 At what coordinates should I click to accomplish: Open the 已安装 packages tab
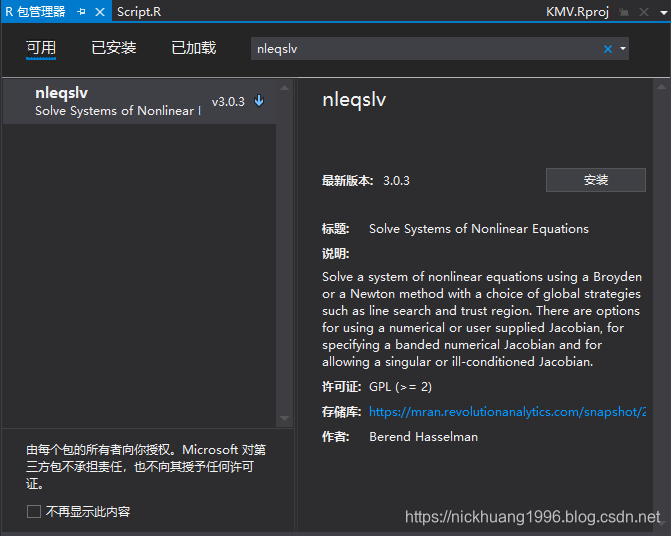pos(114,48)
